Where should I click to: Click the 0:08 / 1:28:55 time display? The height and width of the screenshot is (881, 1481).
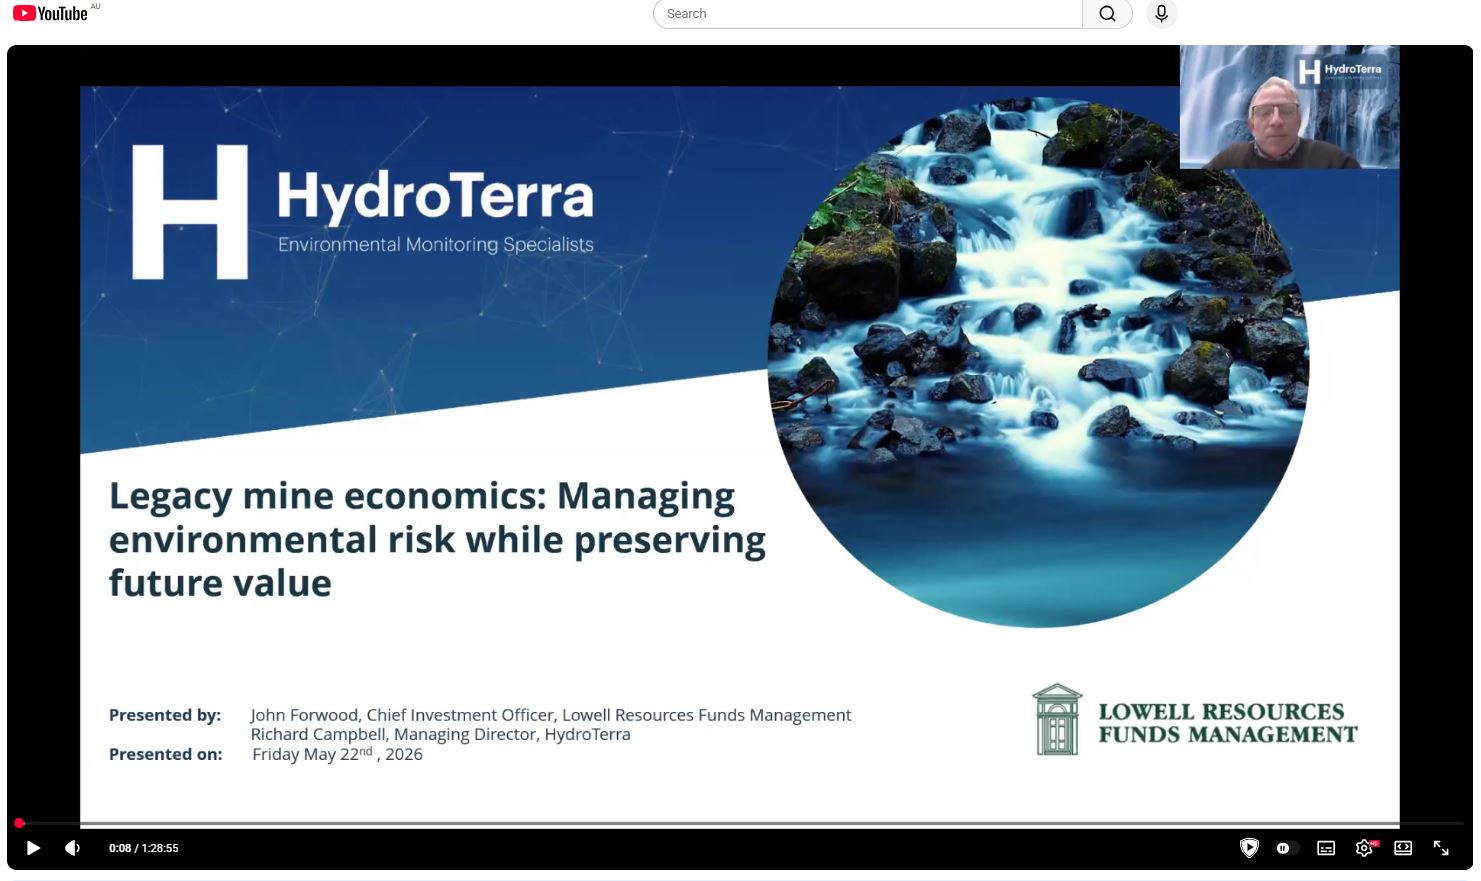(x=144, y=848)
